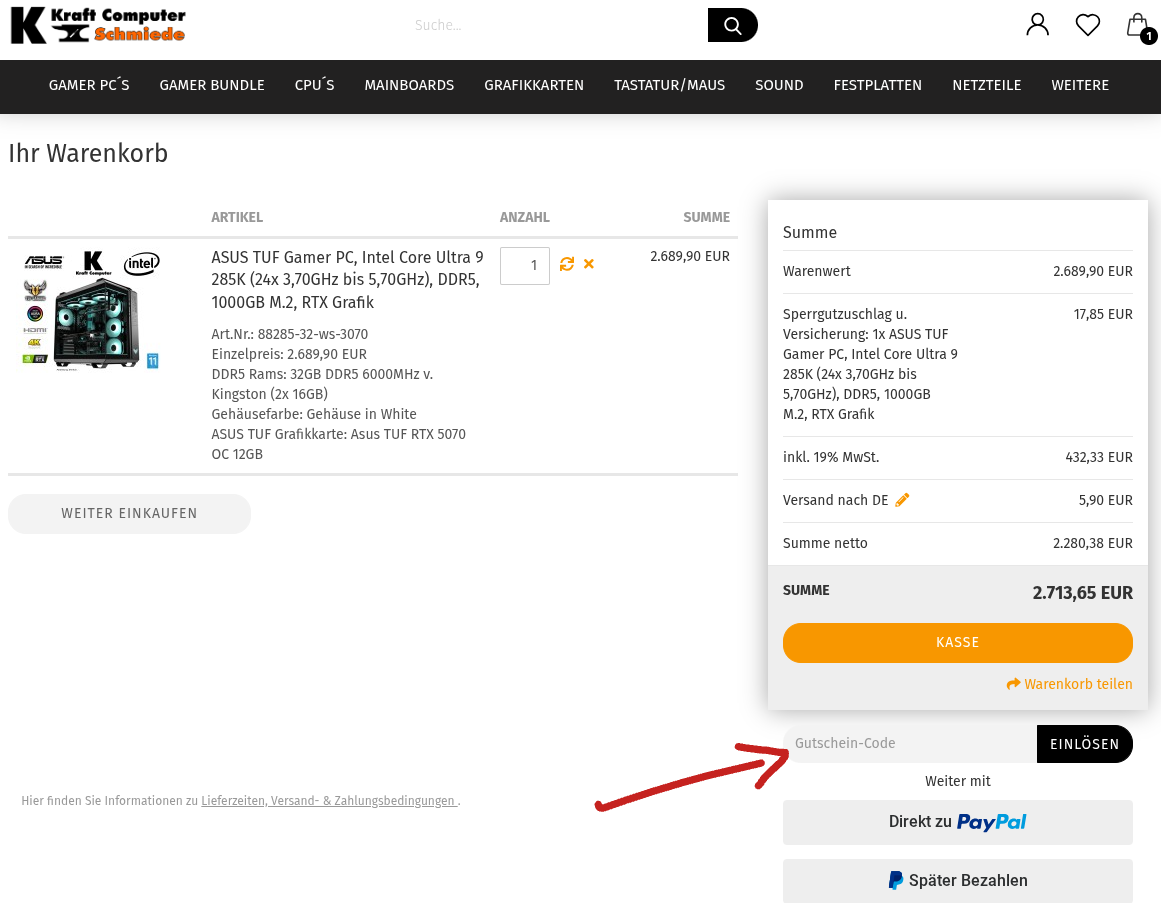Click the refresh quantity icon
The image size is (1161, 903).
click(567, 264)
